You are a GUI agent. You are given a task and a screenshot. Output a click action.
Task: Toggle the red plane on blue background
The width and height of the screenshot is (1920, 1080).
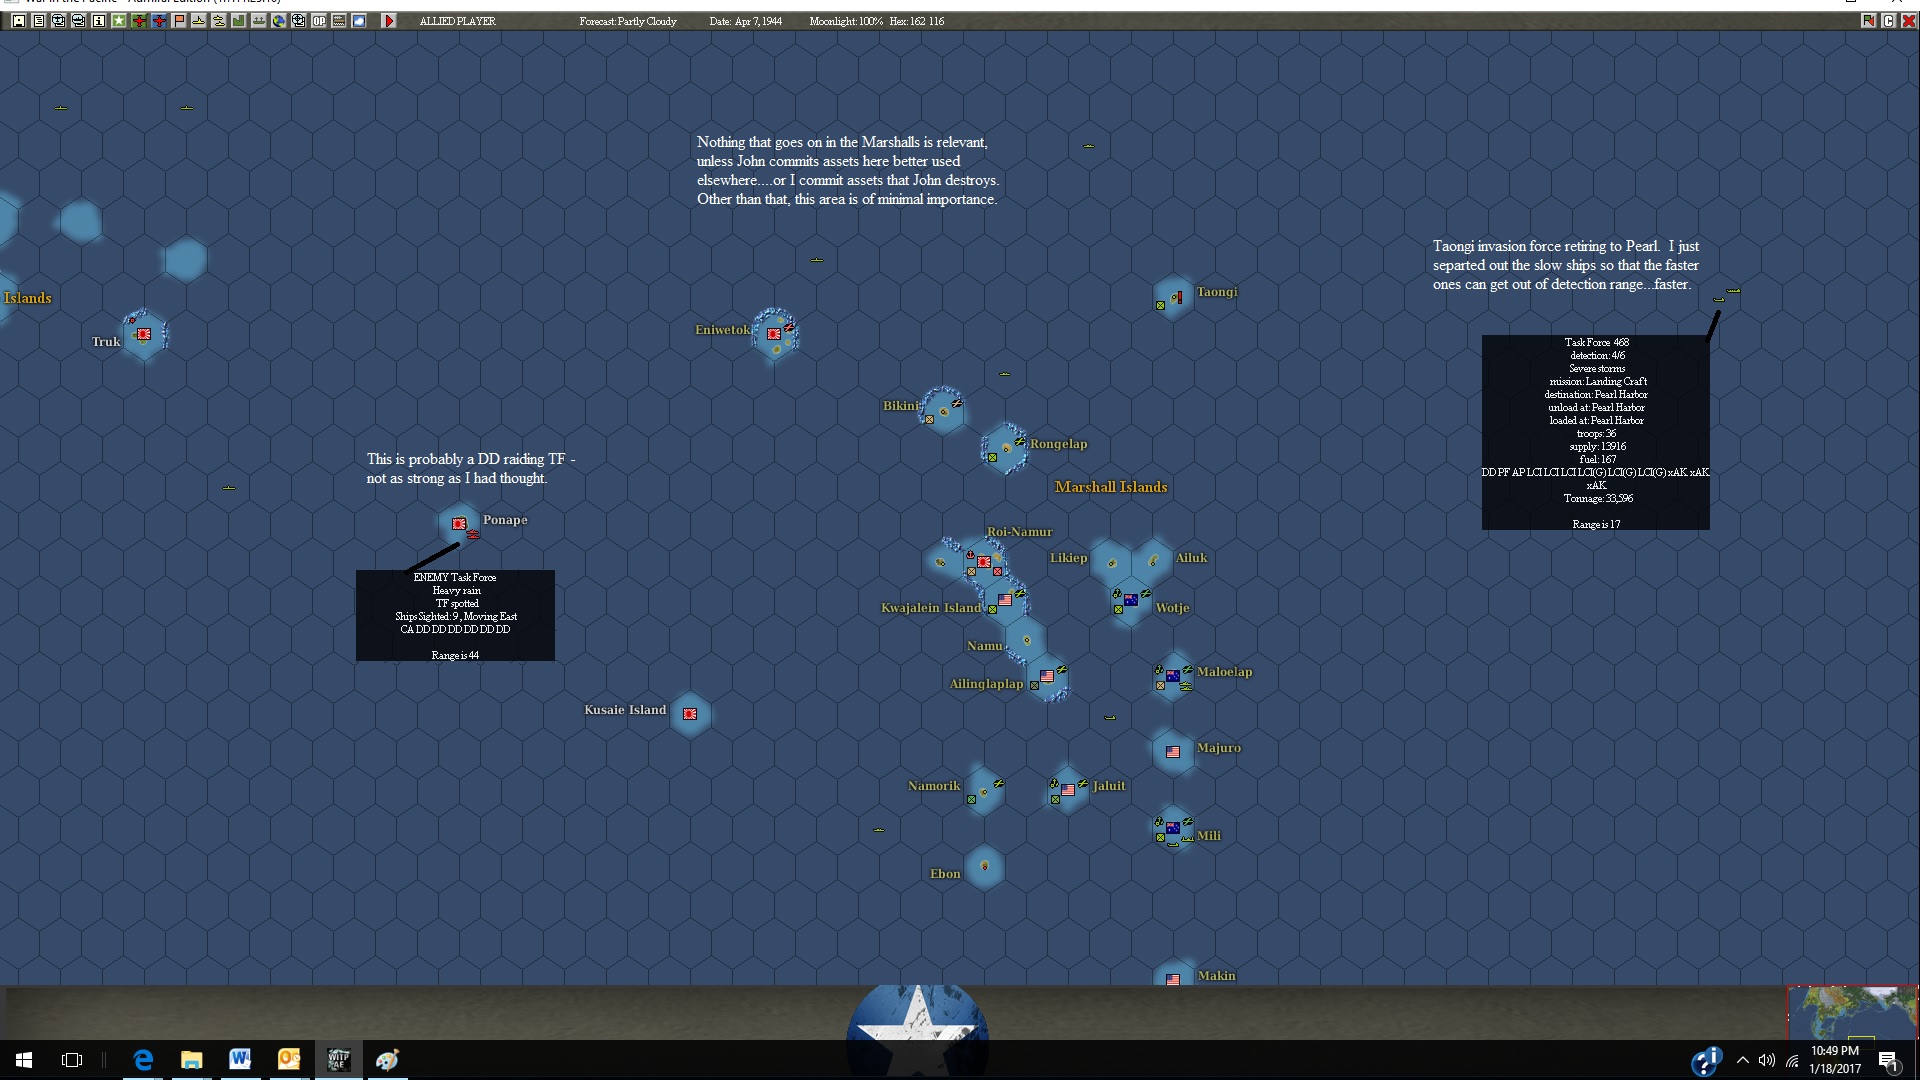pos(159,21)
